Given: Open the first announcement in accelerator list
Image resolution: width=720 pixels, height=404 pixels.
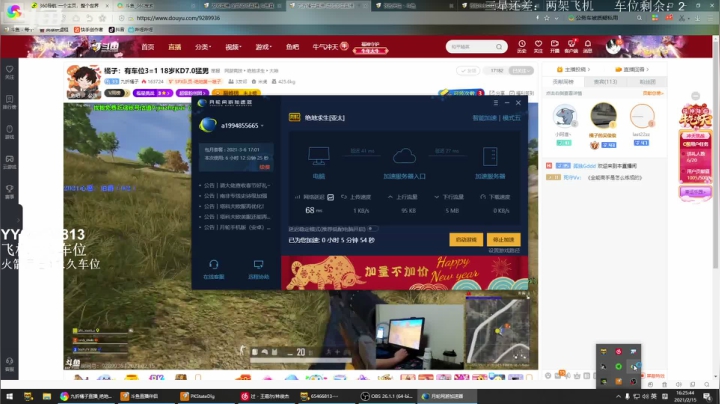Looking at the screenshot, I should tap(236, 185).
